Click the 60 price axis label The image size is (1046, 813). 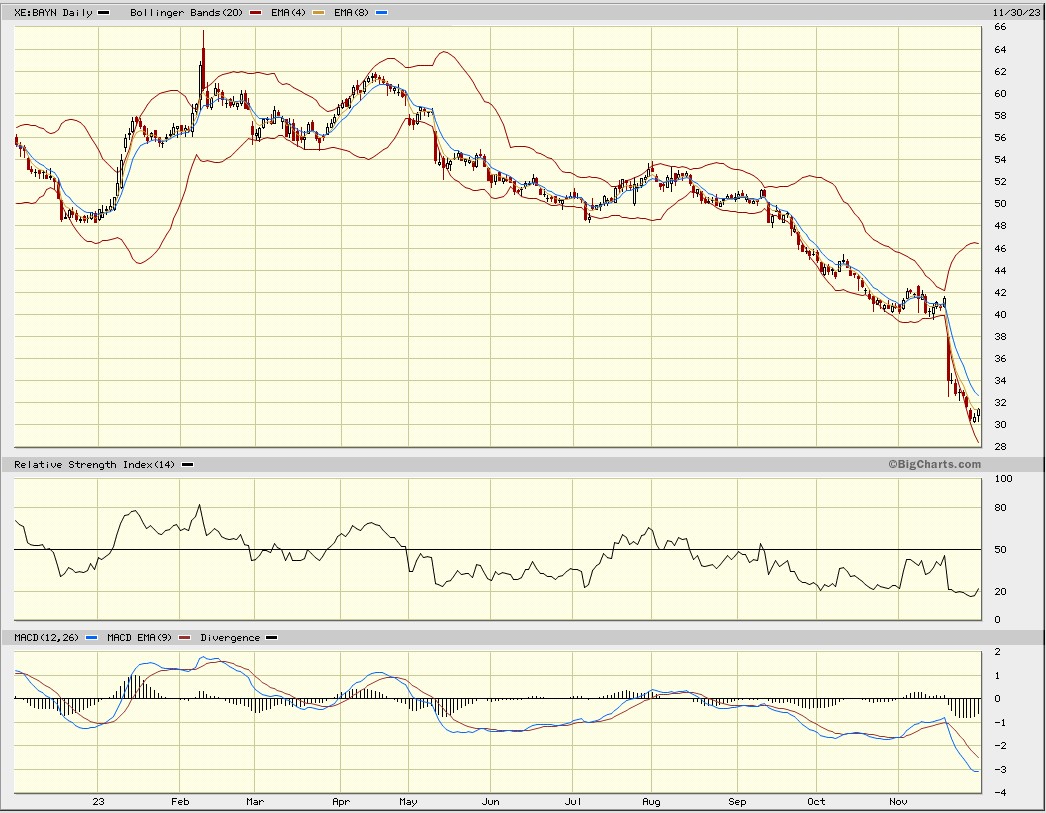click(x=1000, y=93)
